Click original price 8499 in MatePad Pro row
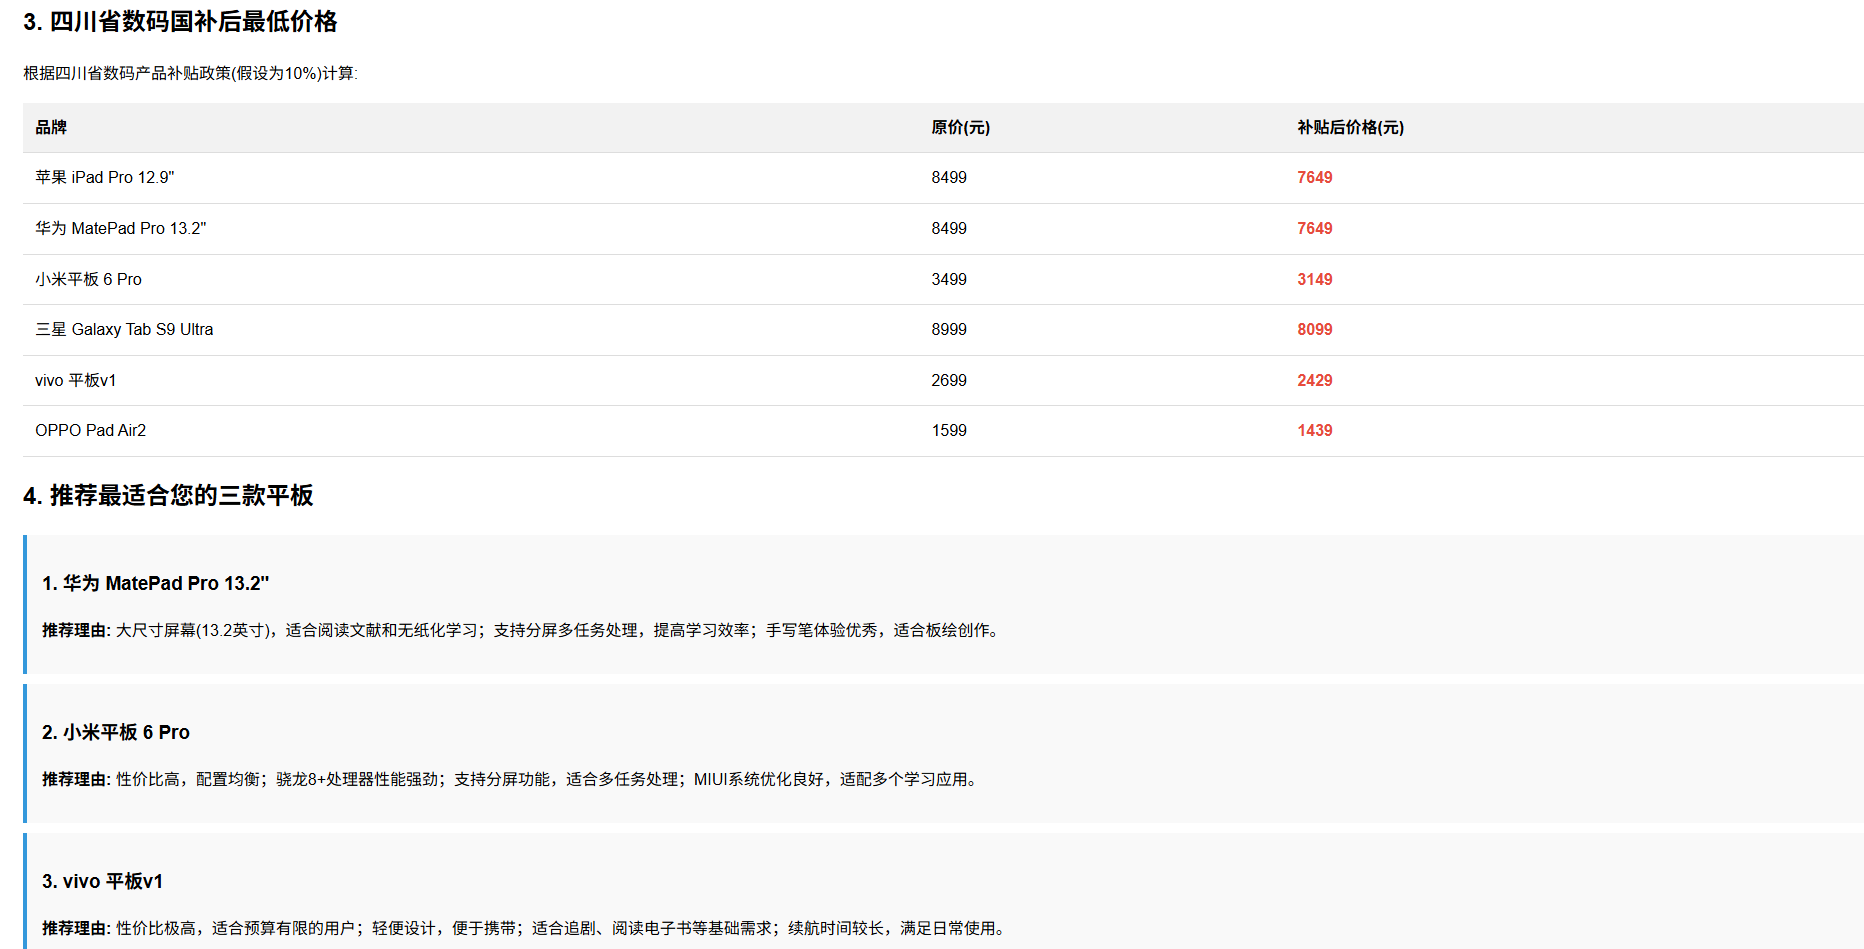Screen dimensions: 1864x949 pyautogui.click(x=949, y=228)
